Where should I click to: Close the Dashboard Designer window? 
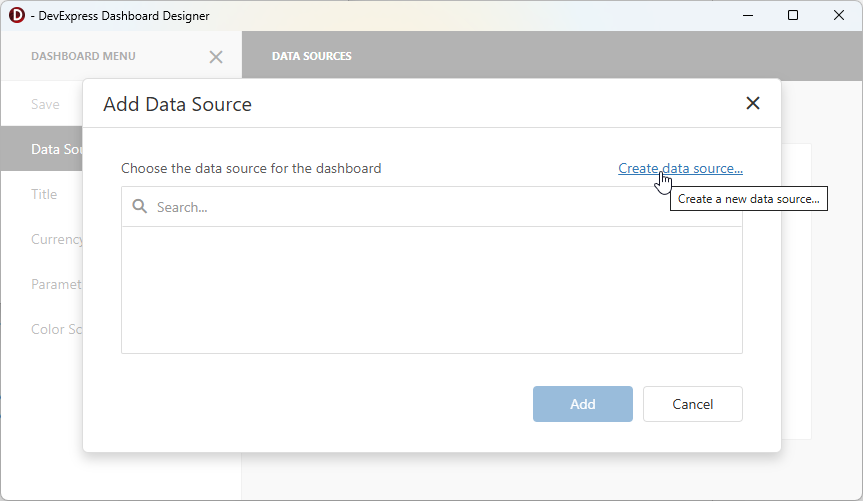point(838,15)
